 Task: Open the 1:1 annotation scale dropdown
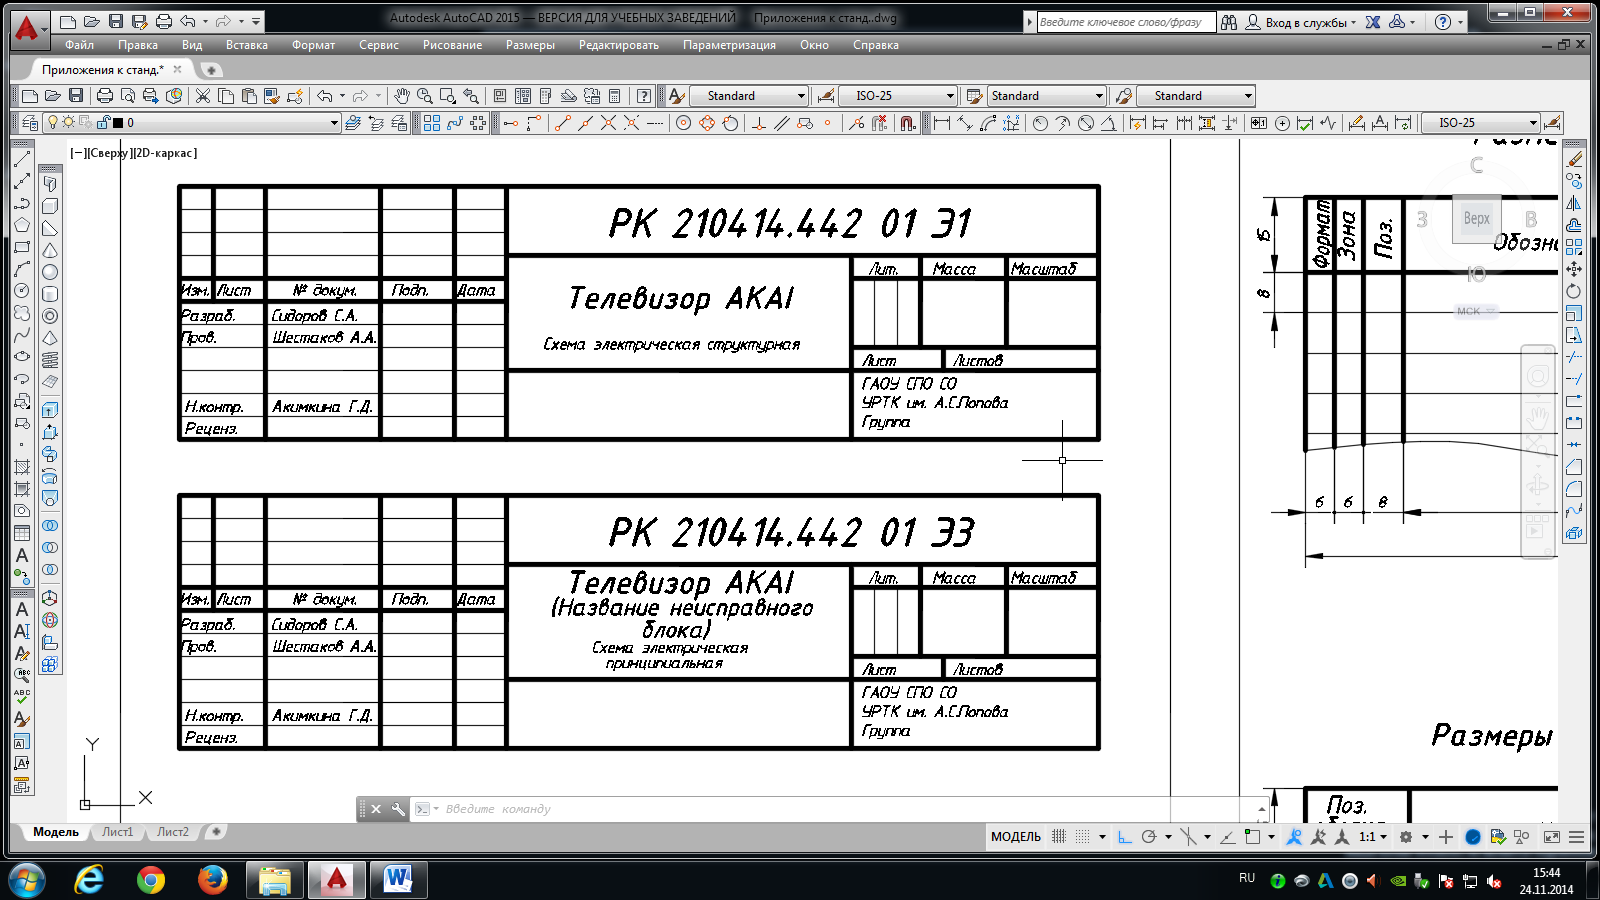pos(1373,837)
